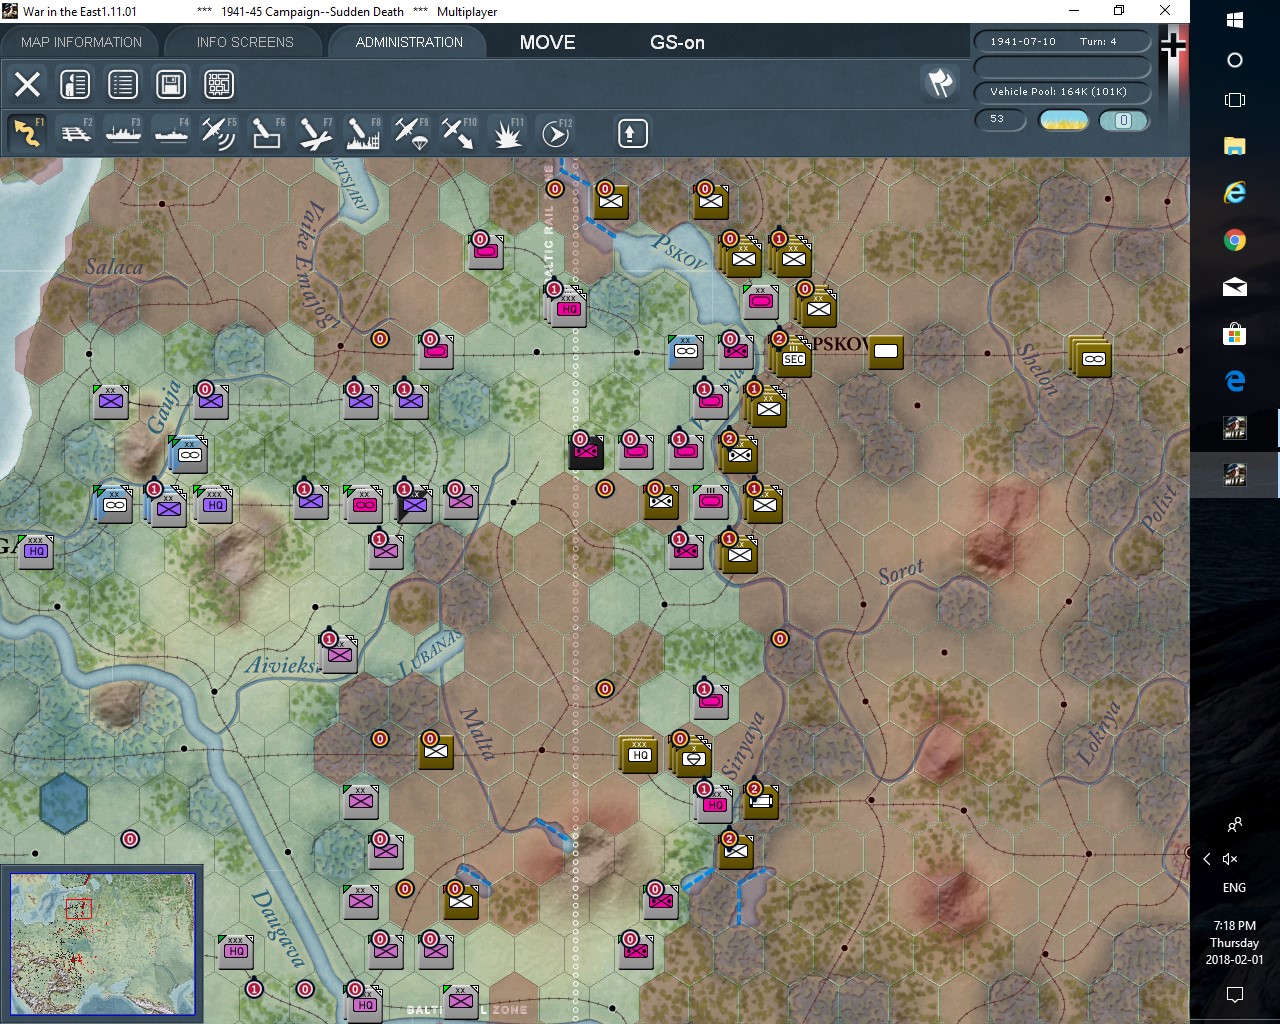1280x1024 pixels.
Task: Toggle the pill button showing 0
Action: pyautogui.click(x=1123, y=120)
